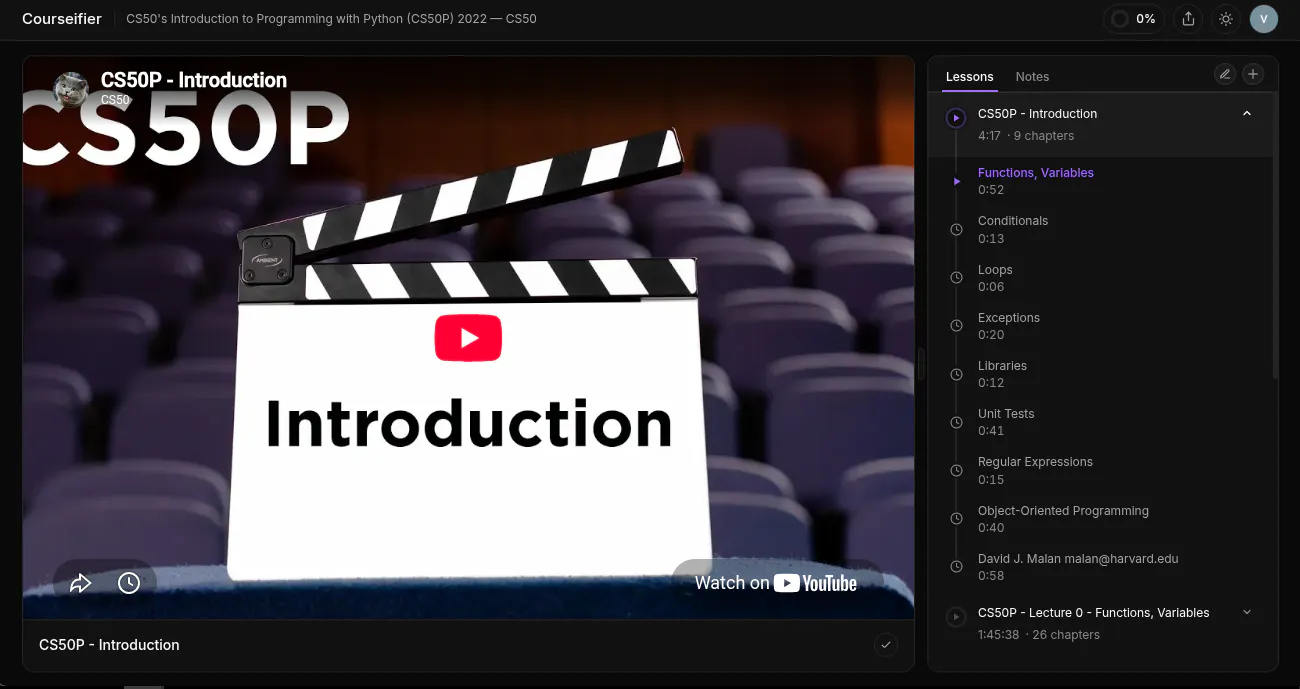
Task: Click the play arrow beside Functions, Variables
Action: pyautogui.click(x=956, y=181)
